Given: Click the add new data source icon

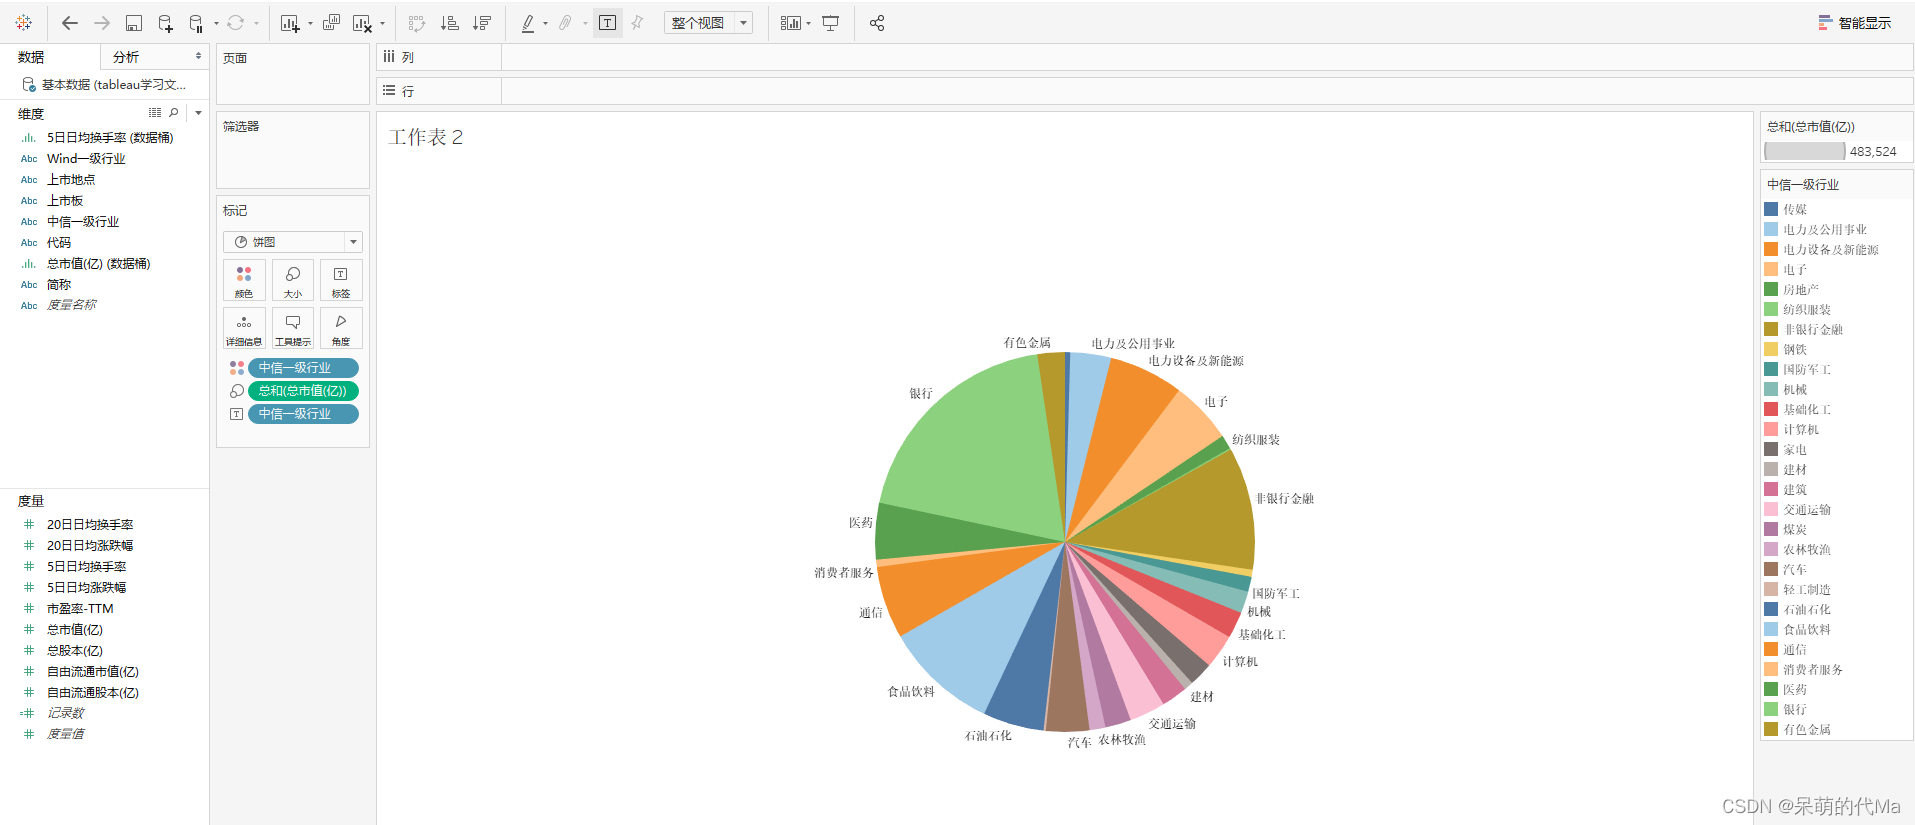Looking at the screenshot, I should [166, 22].
